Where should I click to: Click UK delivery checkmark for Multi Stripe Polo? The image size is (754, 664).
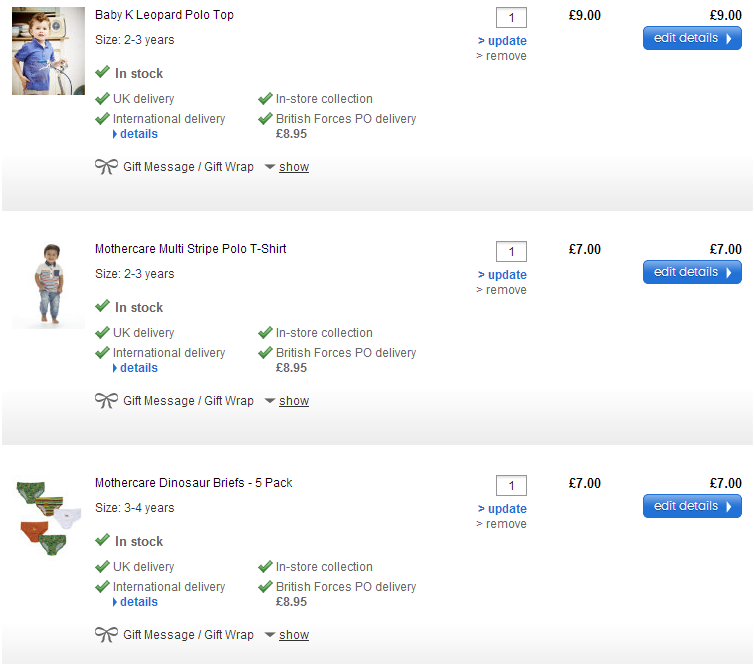point(102,333)
